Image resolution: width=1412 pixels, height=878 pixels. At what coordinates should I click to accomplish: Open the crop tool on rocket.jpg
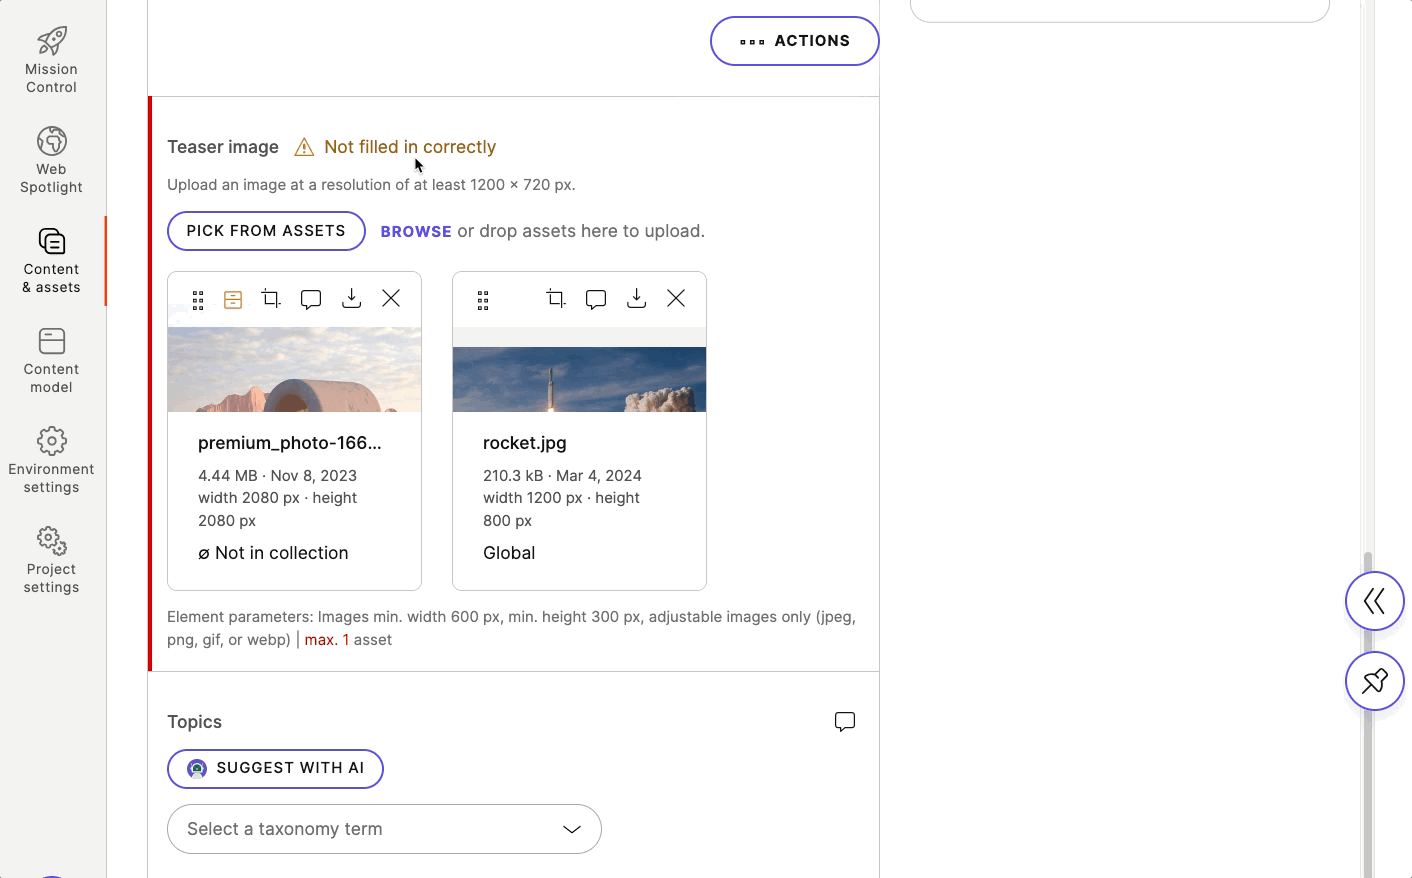point(556,298)
